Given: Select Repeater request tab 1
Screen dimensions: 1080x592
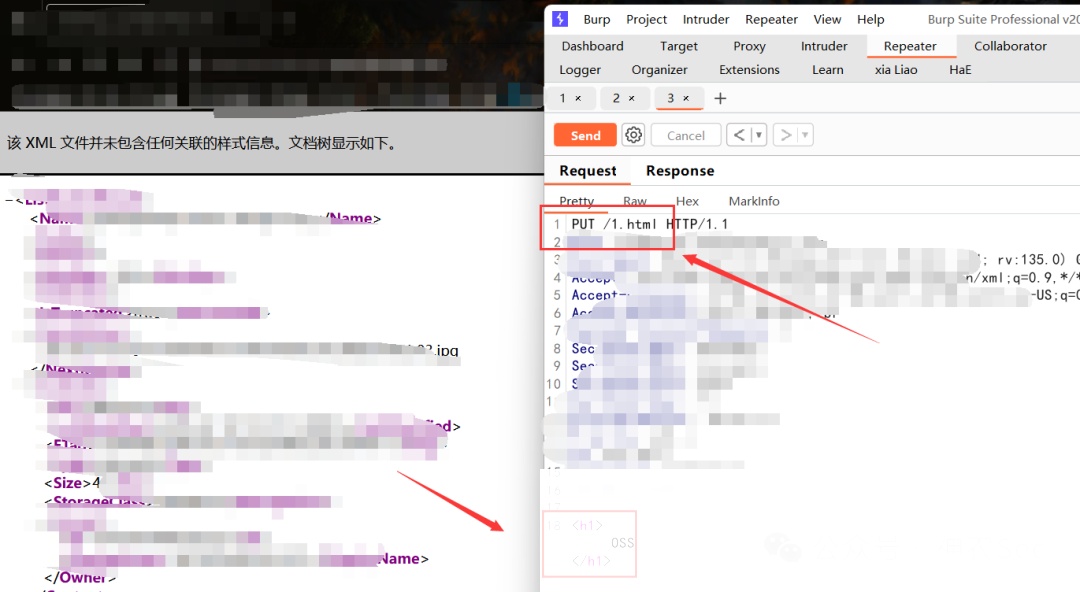Looking at the screenshot, I should point(563,99).
